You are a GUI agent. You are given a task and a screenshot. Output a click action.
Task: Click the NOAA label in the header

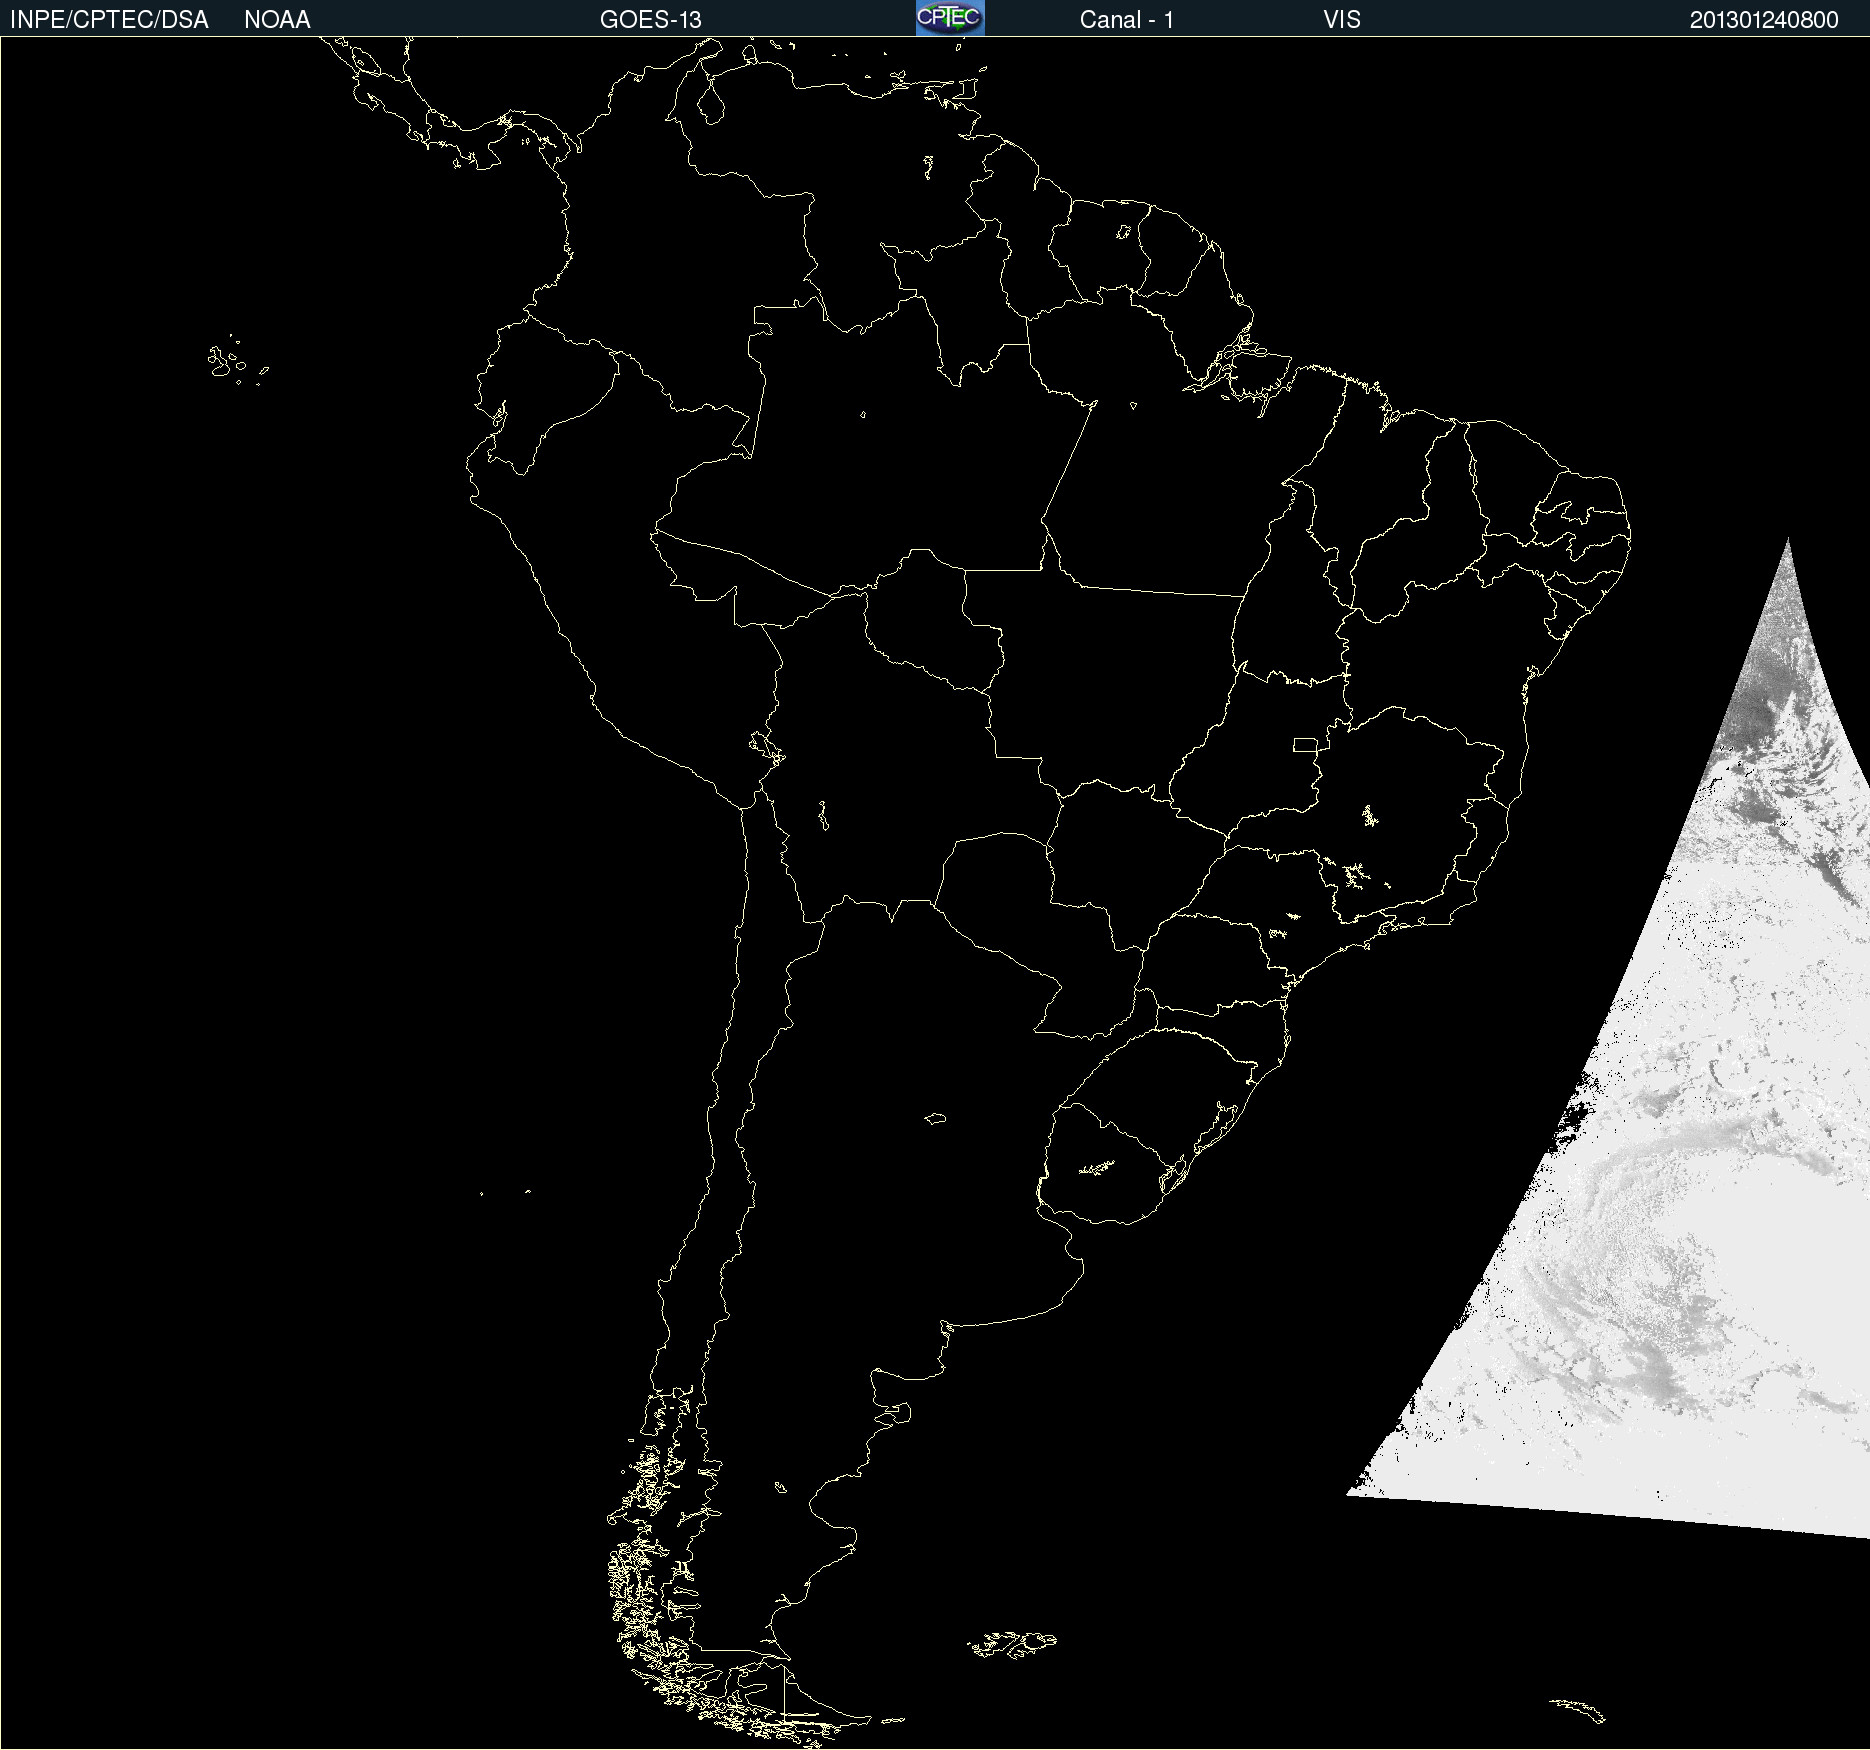[x=277, y=20]
